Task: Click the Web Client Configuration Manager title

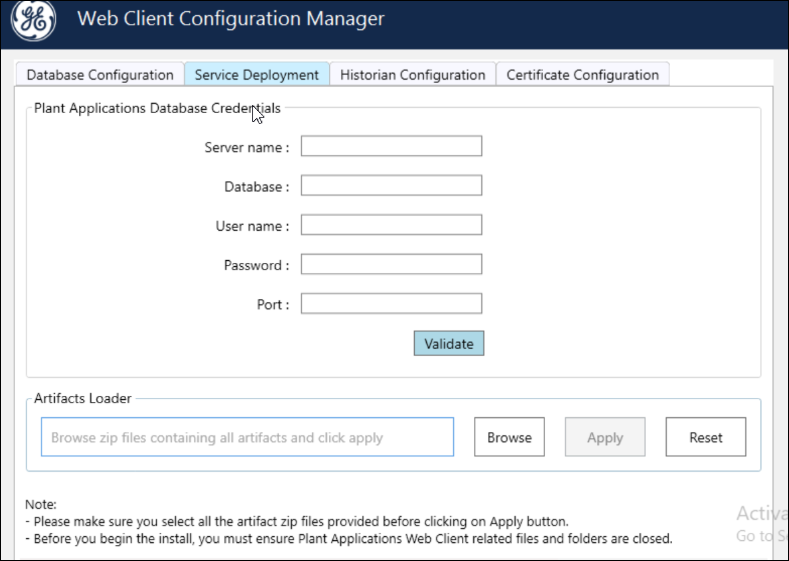Action: tap(231, 19)
